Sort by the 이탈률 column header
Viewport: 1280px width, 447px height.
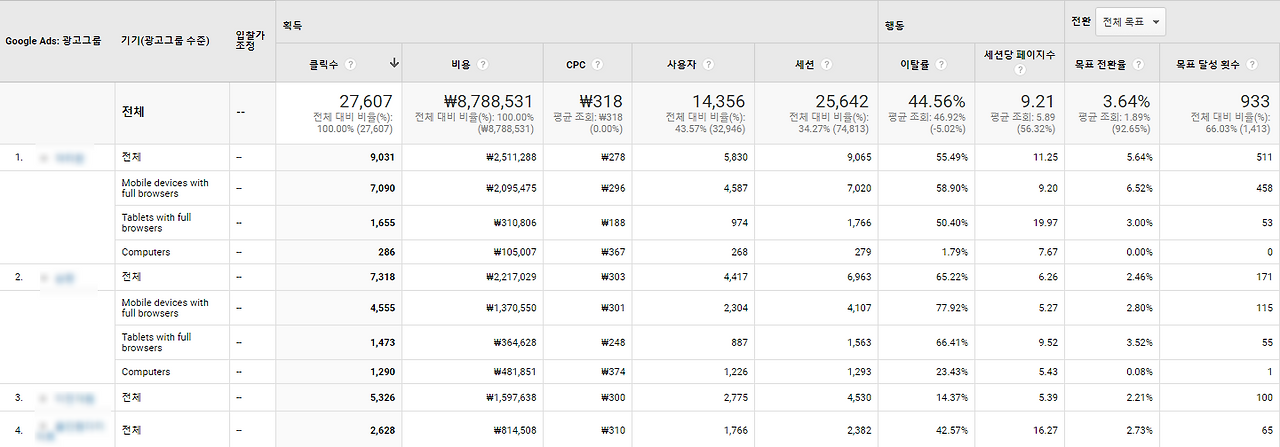(x=917, y=64)
